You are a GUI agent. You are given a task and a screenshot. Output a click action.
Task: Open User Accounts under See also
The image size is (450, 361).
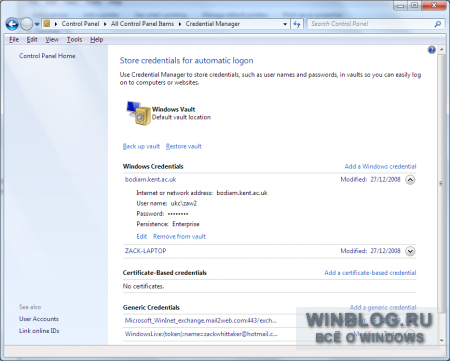(39, 319)
